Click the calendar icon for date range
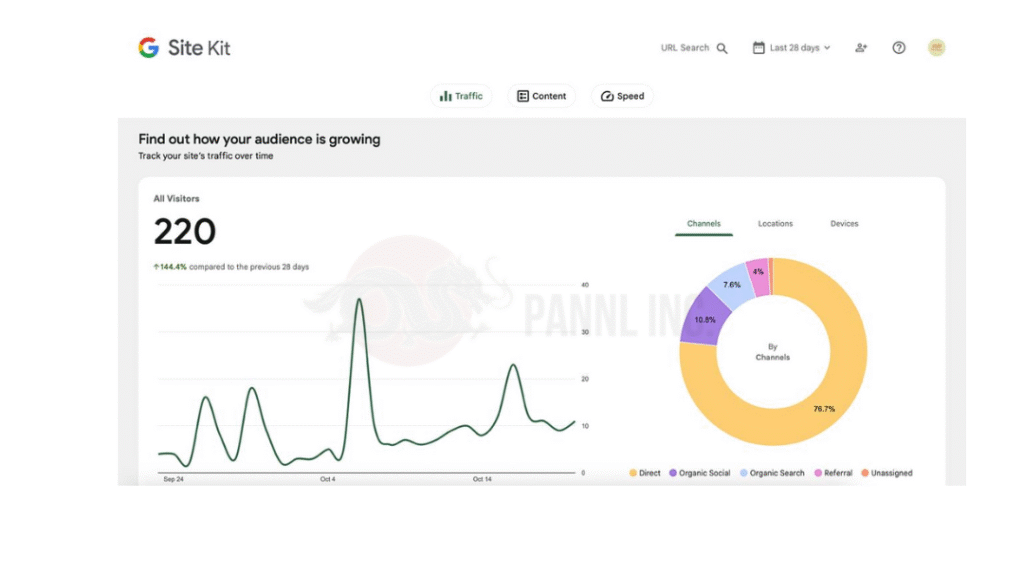The width and height of the screenshot is (1024, 575). coord(759,48)
